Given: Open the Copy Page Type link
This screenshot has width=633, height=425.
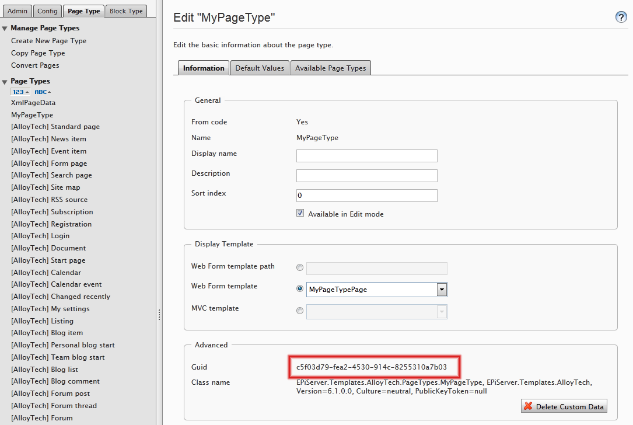Looking at the screenshot, I should coord(38,53).
